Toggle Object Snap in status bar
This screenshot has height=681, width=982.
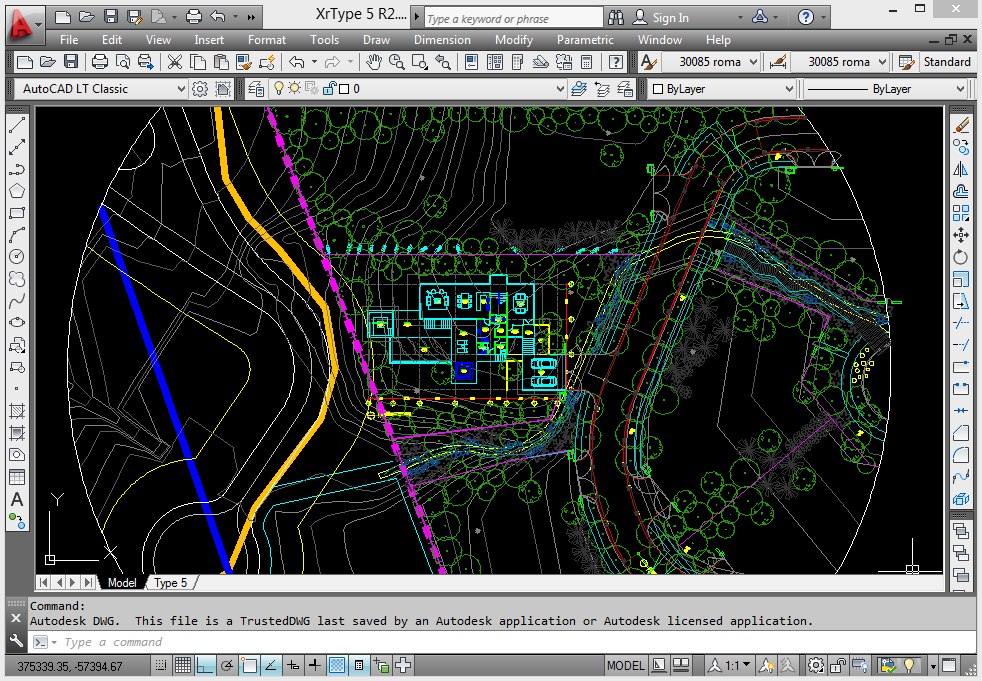click(x=249, y=665)
